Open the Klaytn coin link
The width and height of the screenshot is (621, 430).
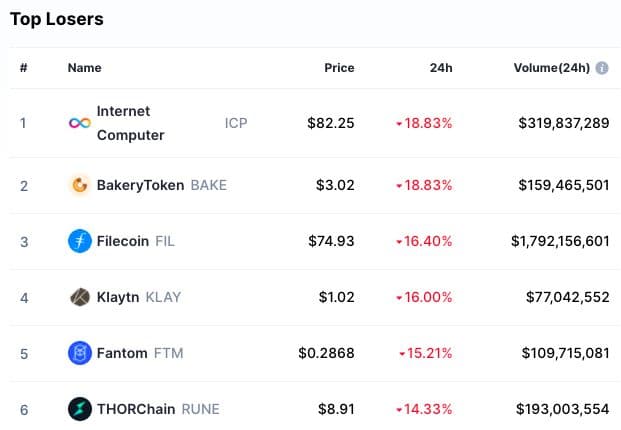coord(119,297)
